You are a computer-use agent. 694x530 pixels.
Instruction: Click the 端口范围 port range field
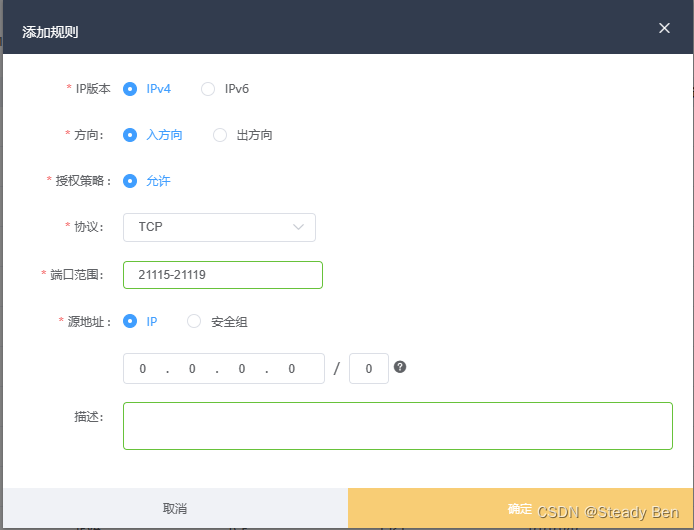click(x=222, y=275)
